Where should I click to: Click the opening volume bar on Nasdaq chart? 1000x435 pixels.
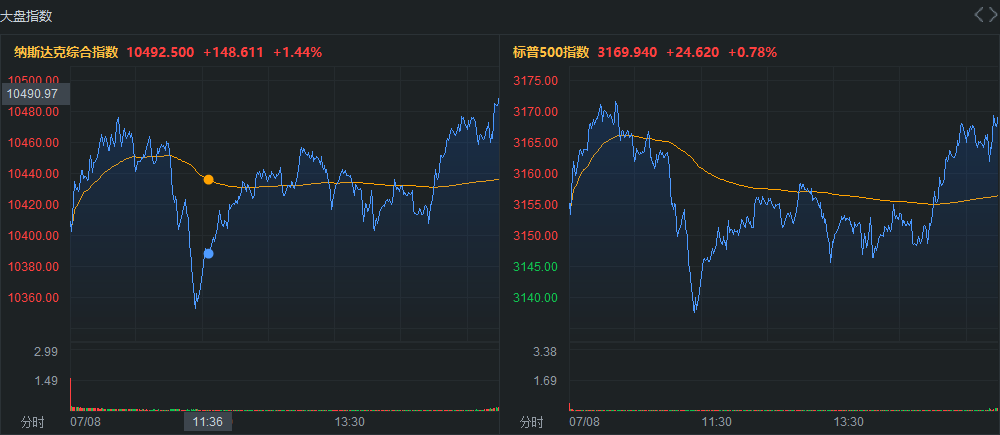coord(70,394)
